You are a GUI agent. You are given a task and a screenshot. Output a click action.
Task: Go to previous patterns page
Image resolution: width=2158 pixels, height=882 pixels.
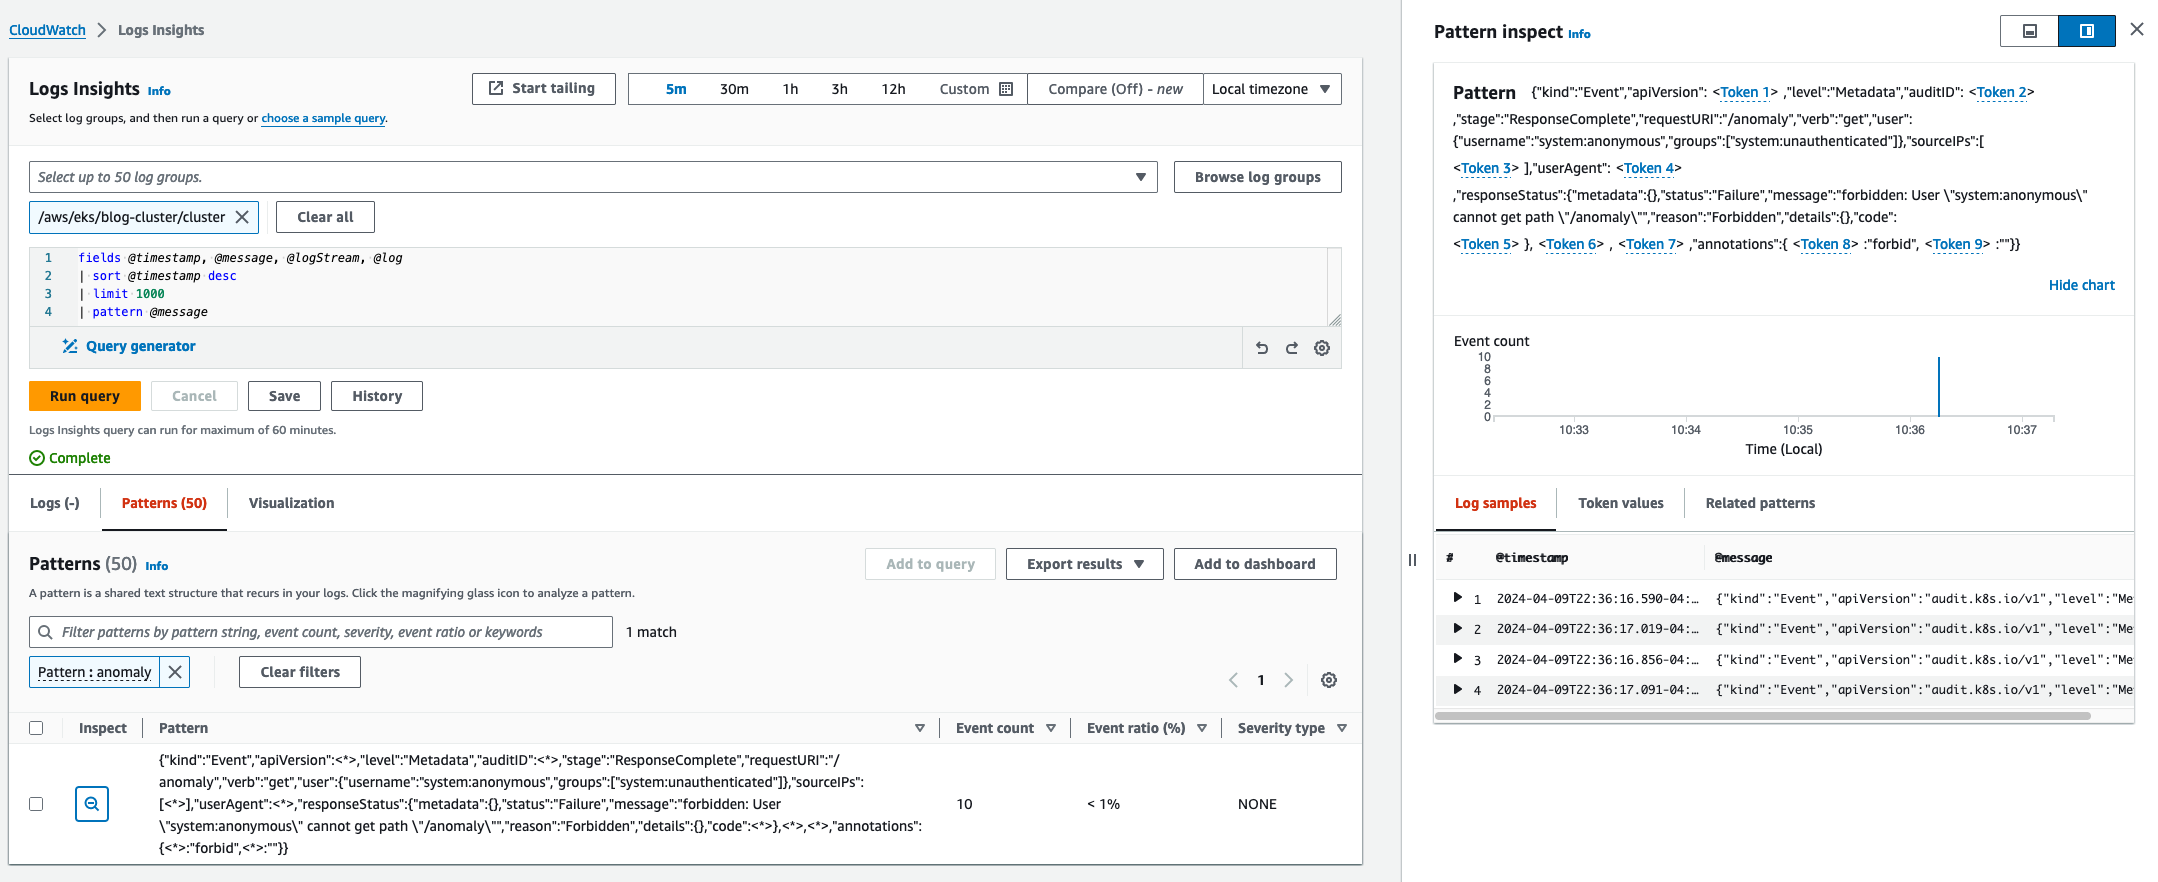1233,680
